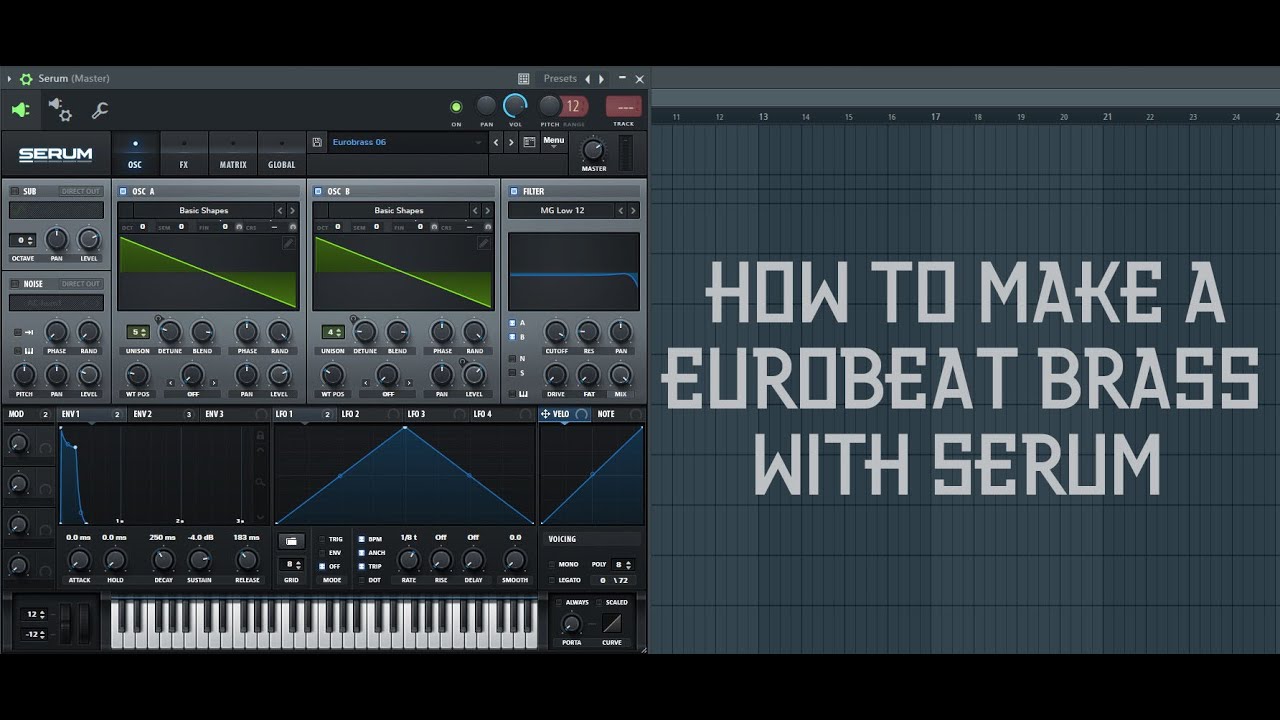
Task: Open the GLOBAL tab
Action: 282,154
